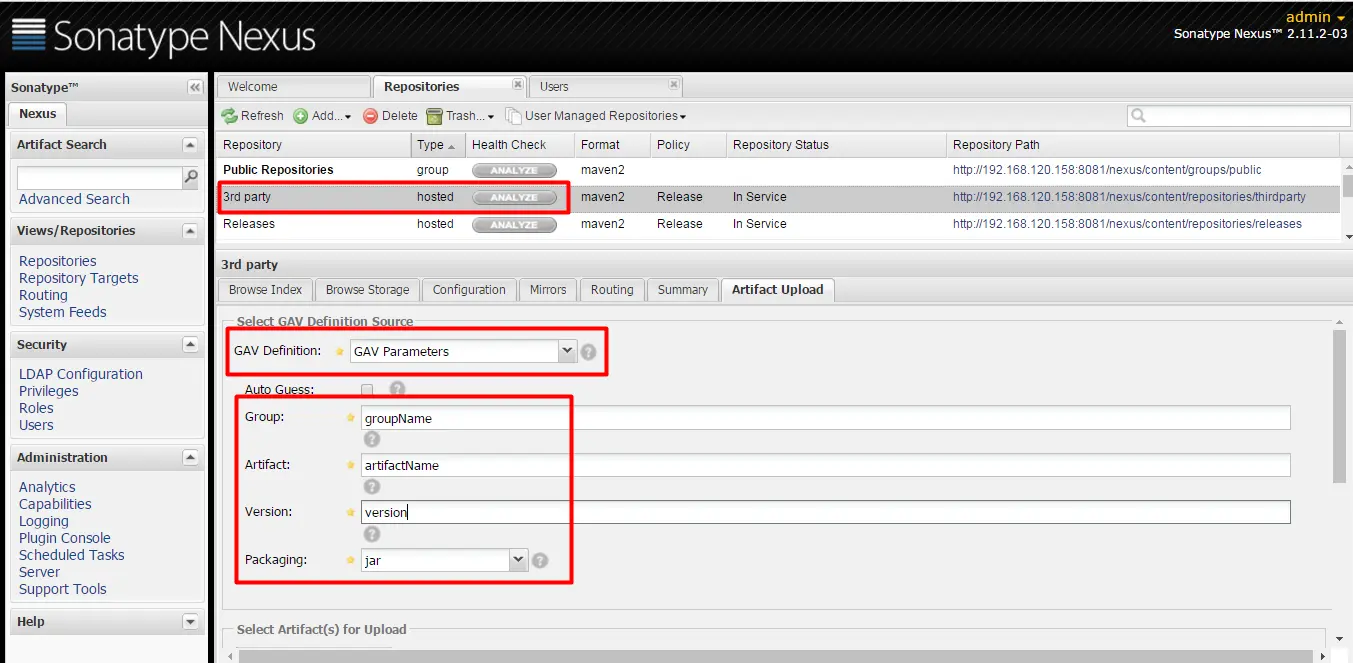This screenshot has width=1353, height=663.
Task: Click the help icon beside GAV Definition
Action: pyautogui.click(x=589, y=352)
